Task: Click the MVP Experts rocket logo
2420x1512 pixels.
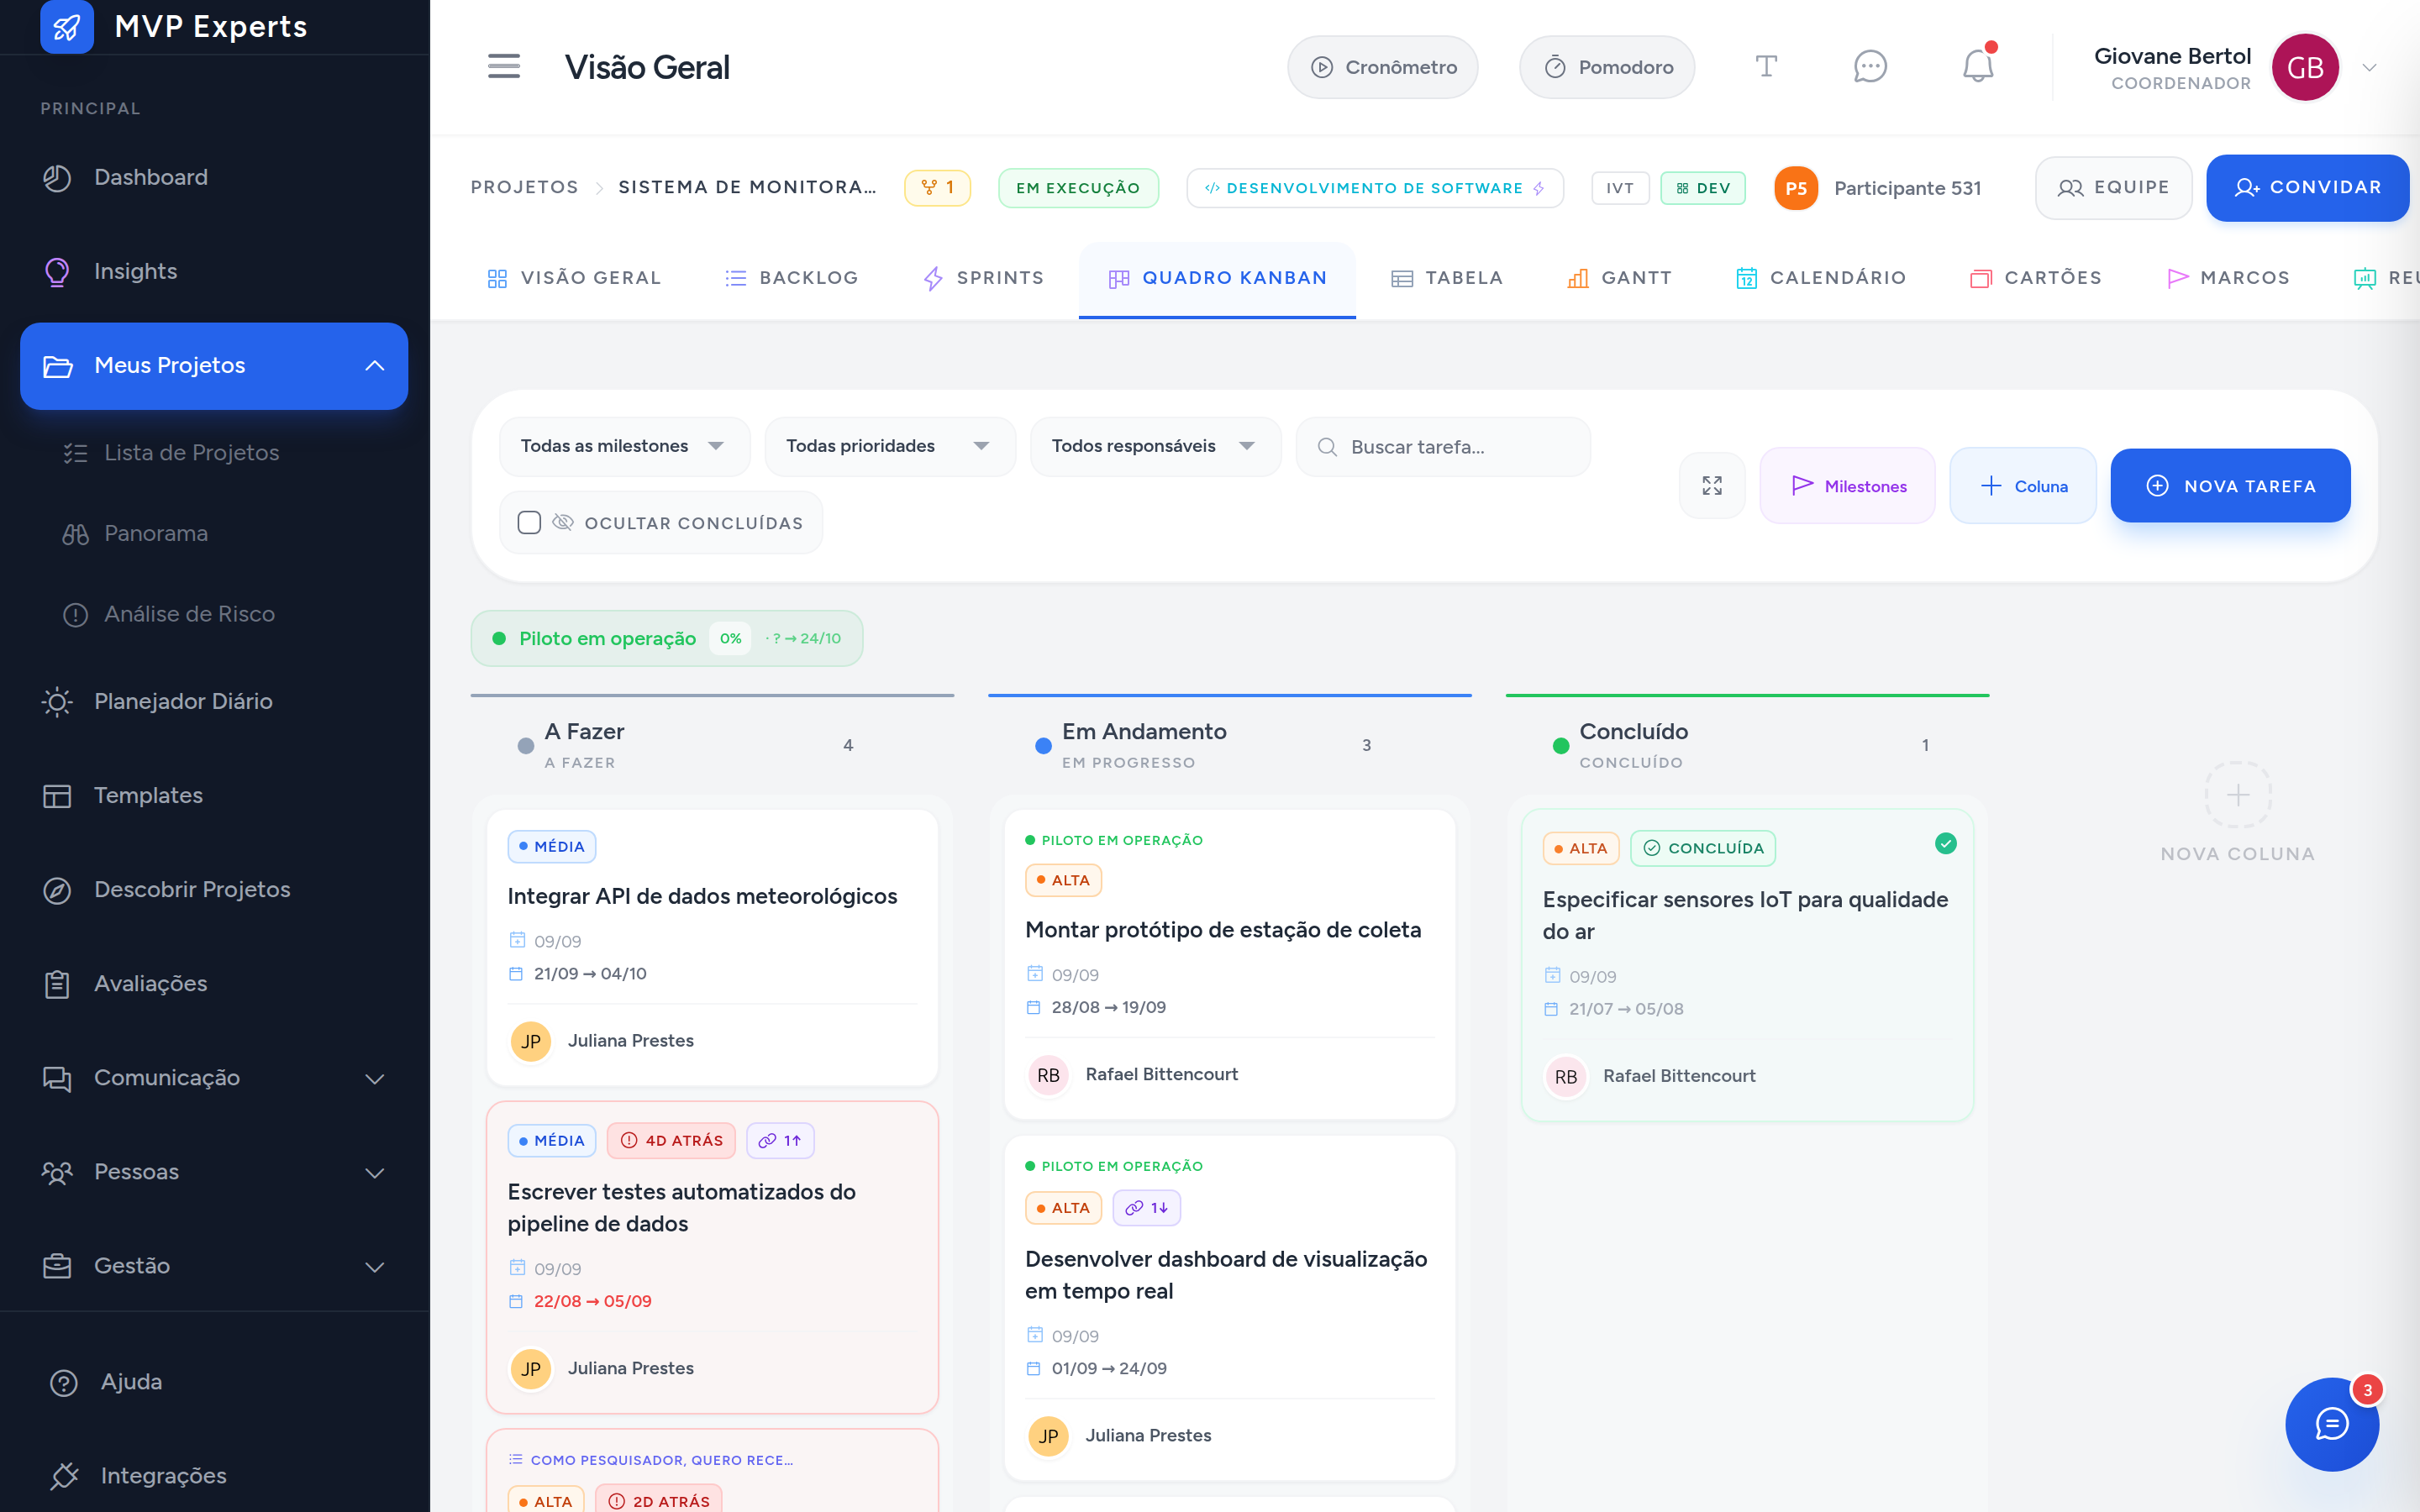Action: pyautogui.click(x=66, y=26)
